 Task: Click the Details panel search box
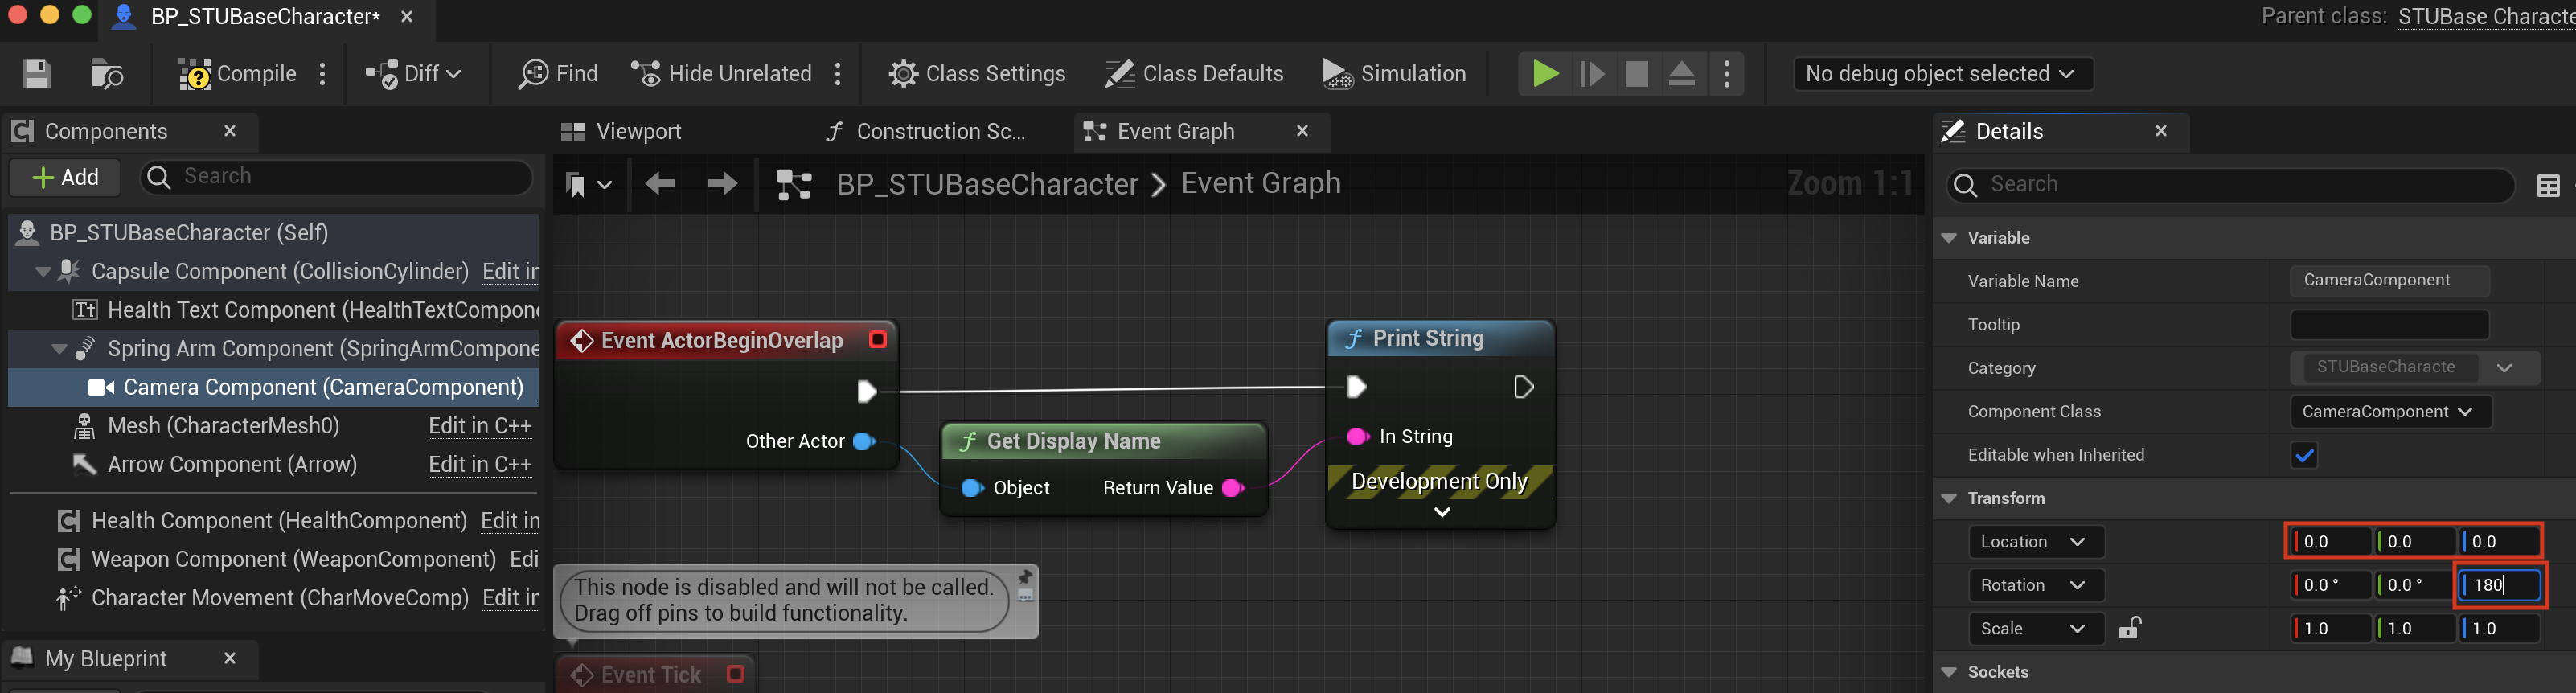click(2230, 185)
